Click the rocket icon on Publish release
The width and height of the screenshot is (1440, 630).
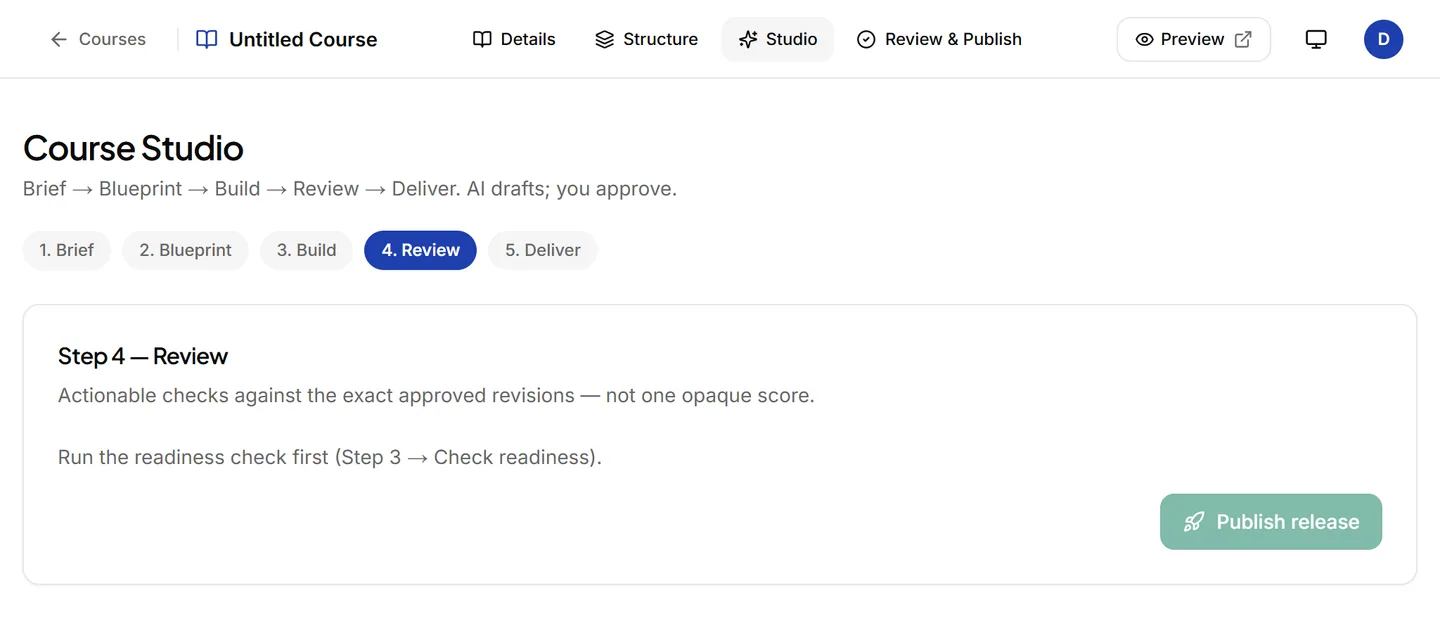coord(1194,521)
